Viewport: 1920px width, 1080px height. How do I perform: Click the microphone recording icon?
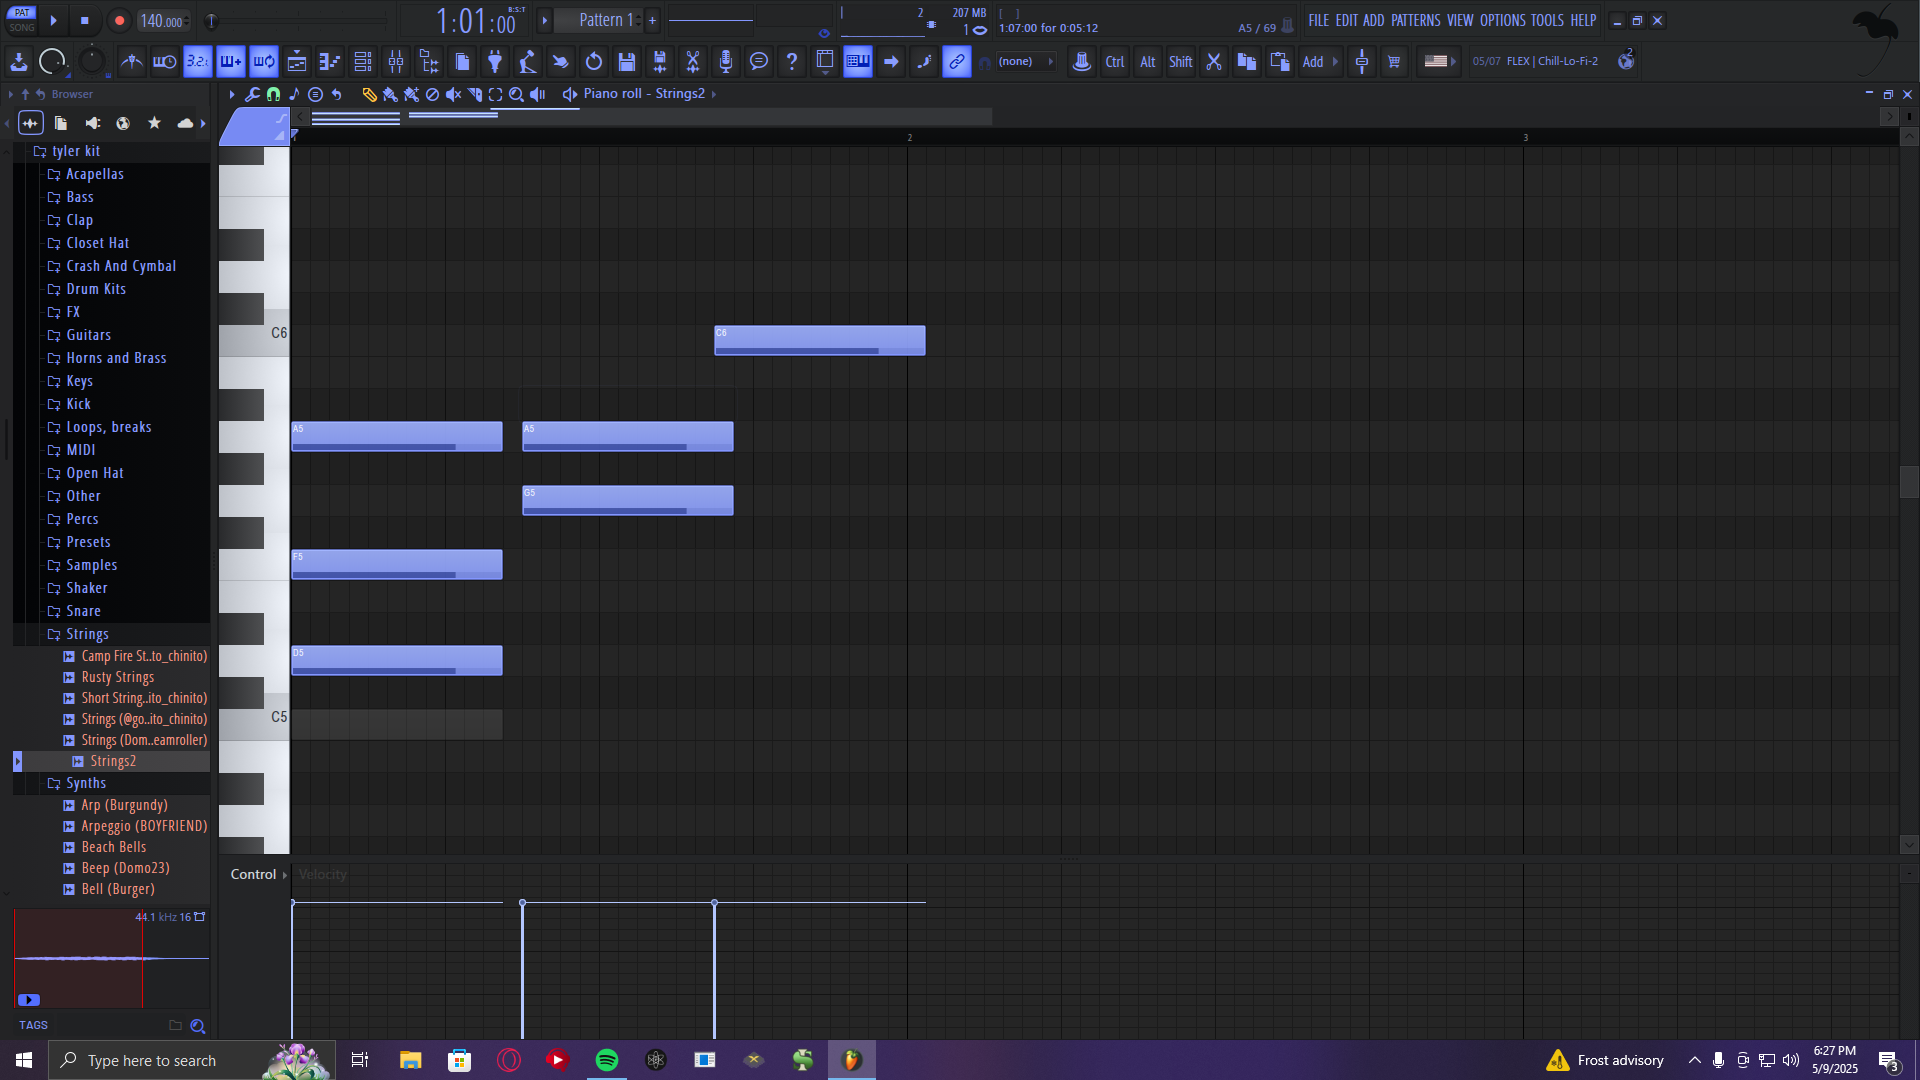(x=726, y=62)
